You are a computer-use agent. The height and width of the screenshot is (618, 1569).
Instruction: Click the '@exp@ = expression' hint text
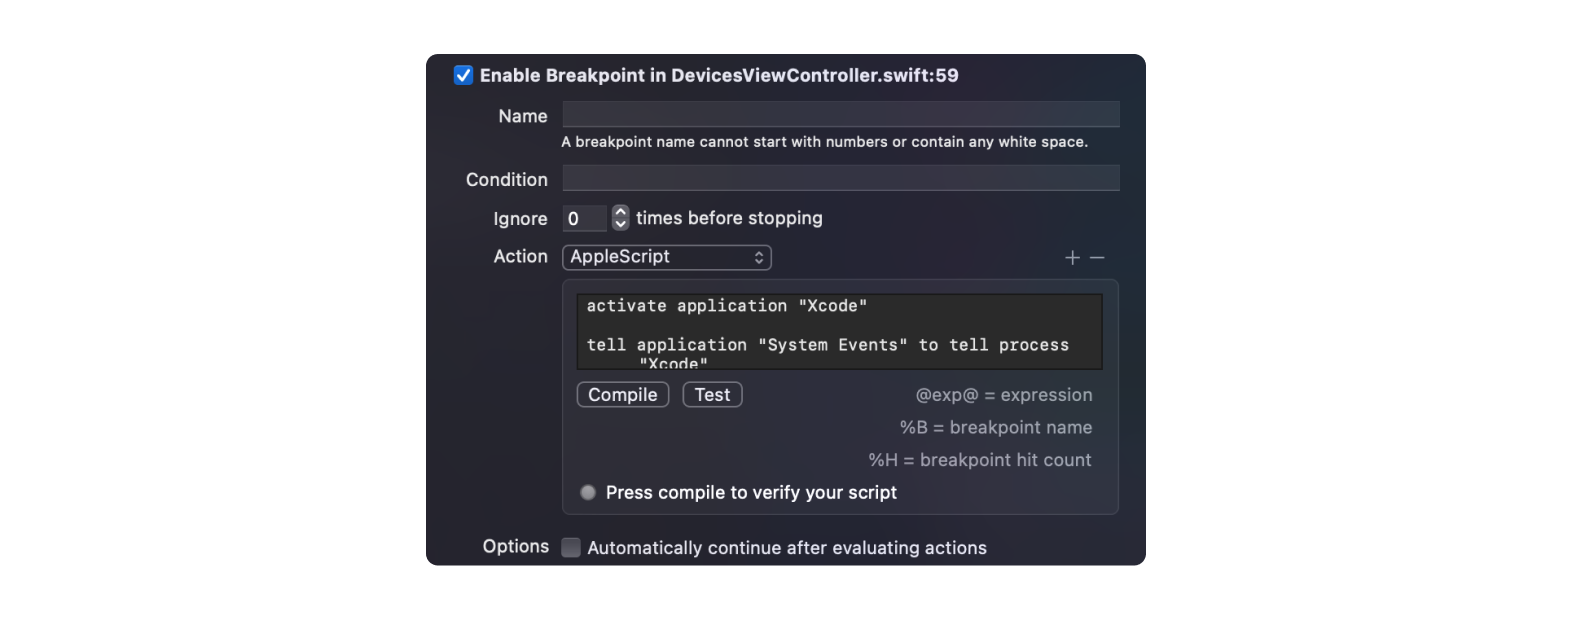click(x=1003, y=395)
